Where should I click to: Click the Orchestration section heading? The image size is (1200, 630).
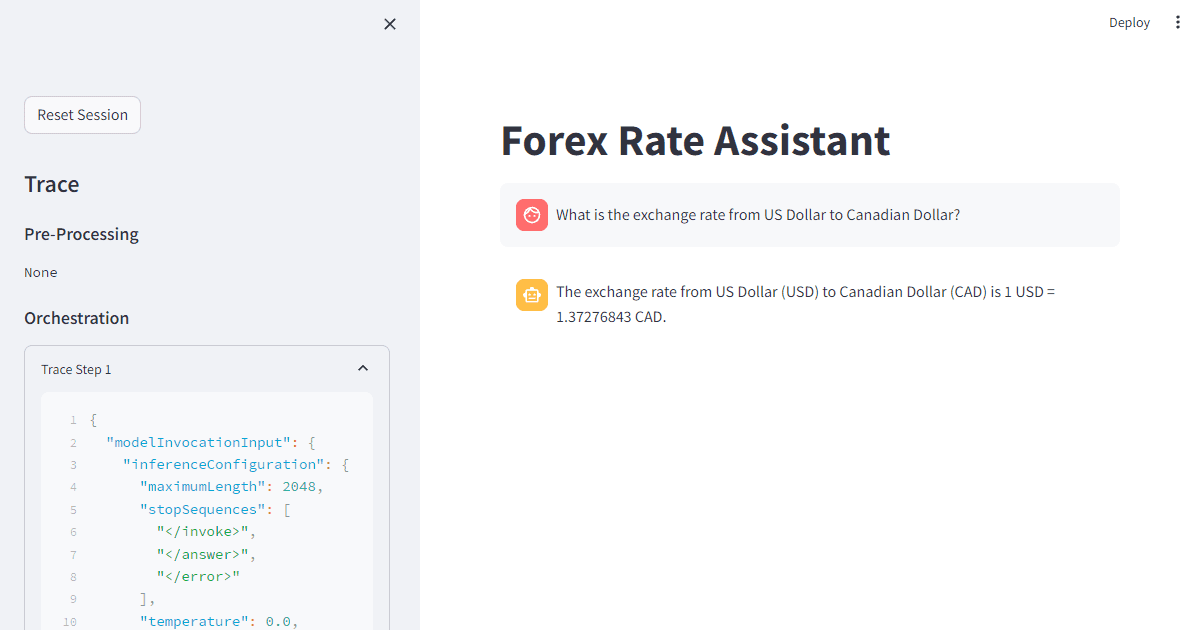tap(77, 318)
